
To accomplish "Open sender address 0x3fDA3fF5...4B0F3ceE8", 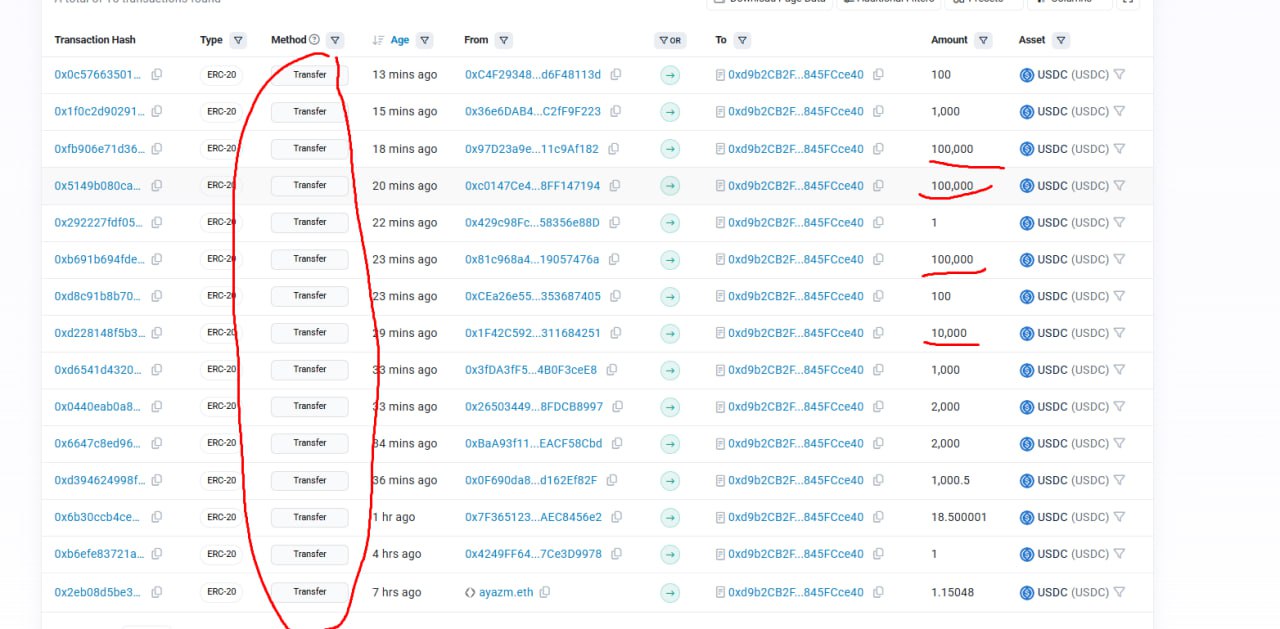I will click(x=531, y=370).
